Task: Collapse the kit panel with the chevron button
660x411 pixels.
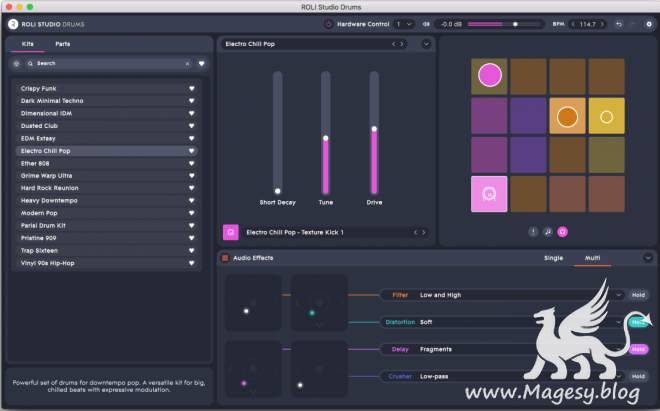Action: (426, 44)
